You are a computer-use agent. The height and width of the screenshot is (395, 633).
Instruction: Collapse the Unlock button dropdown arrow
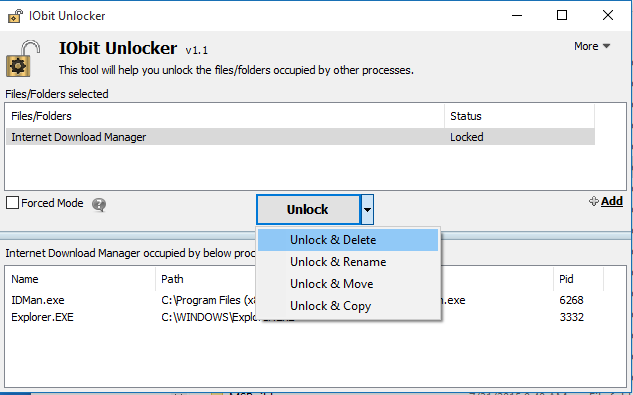pyautogui.click(x=367, y=210)
